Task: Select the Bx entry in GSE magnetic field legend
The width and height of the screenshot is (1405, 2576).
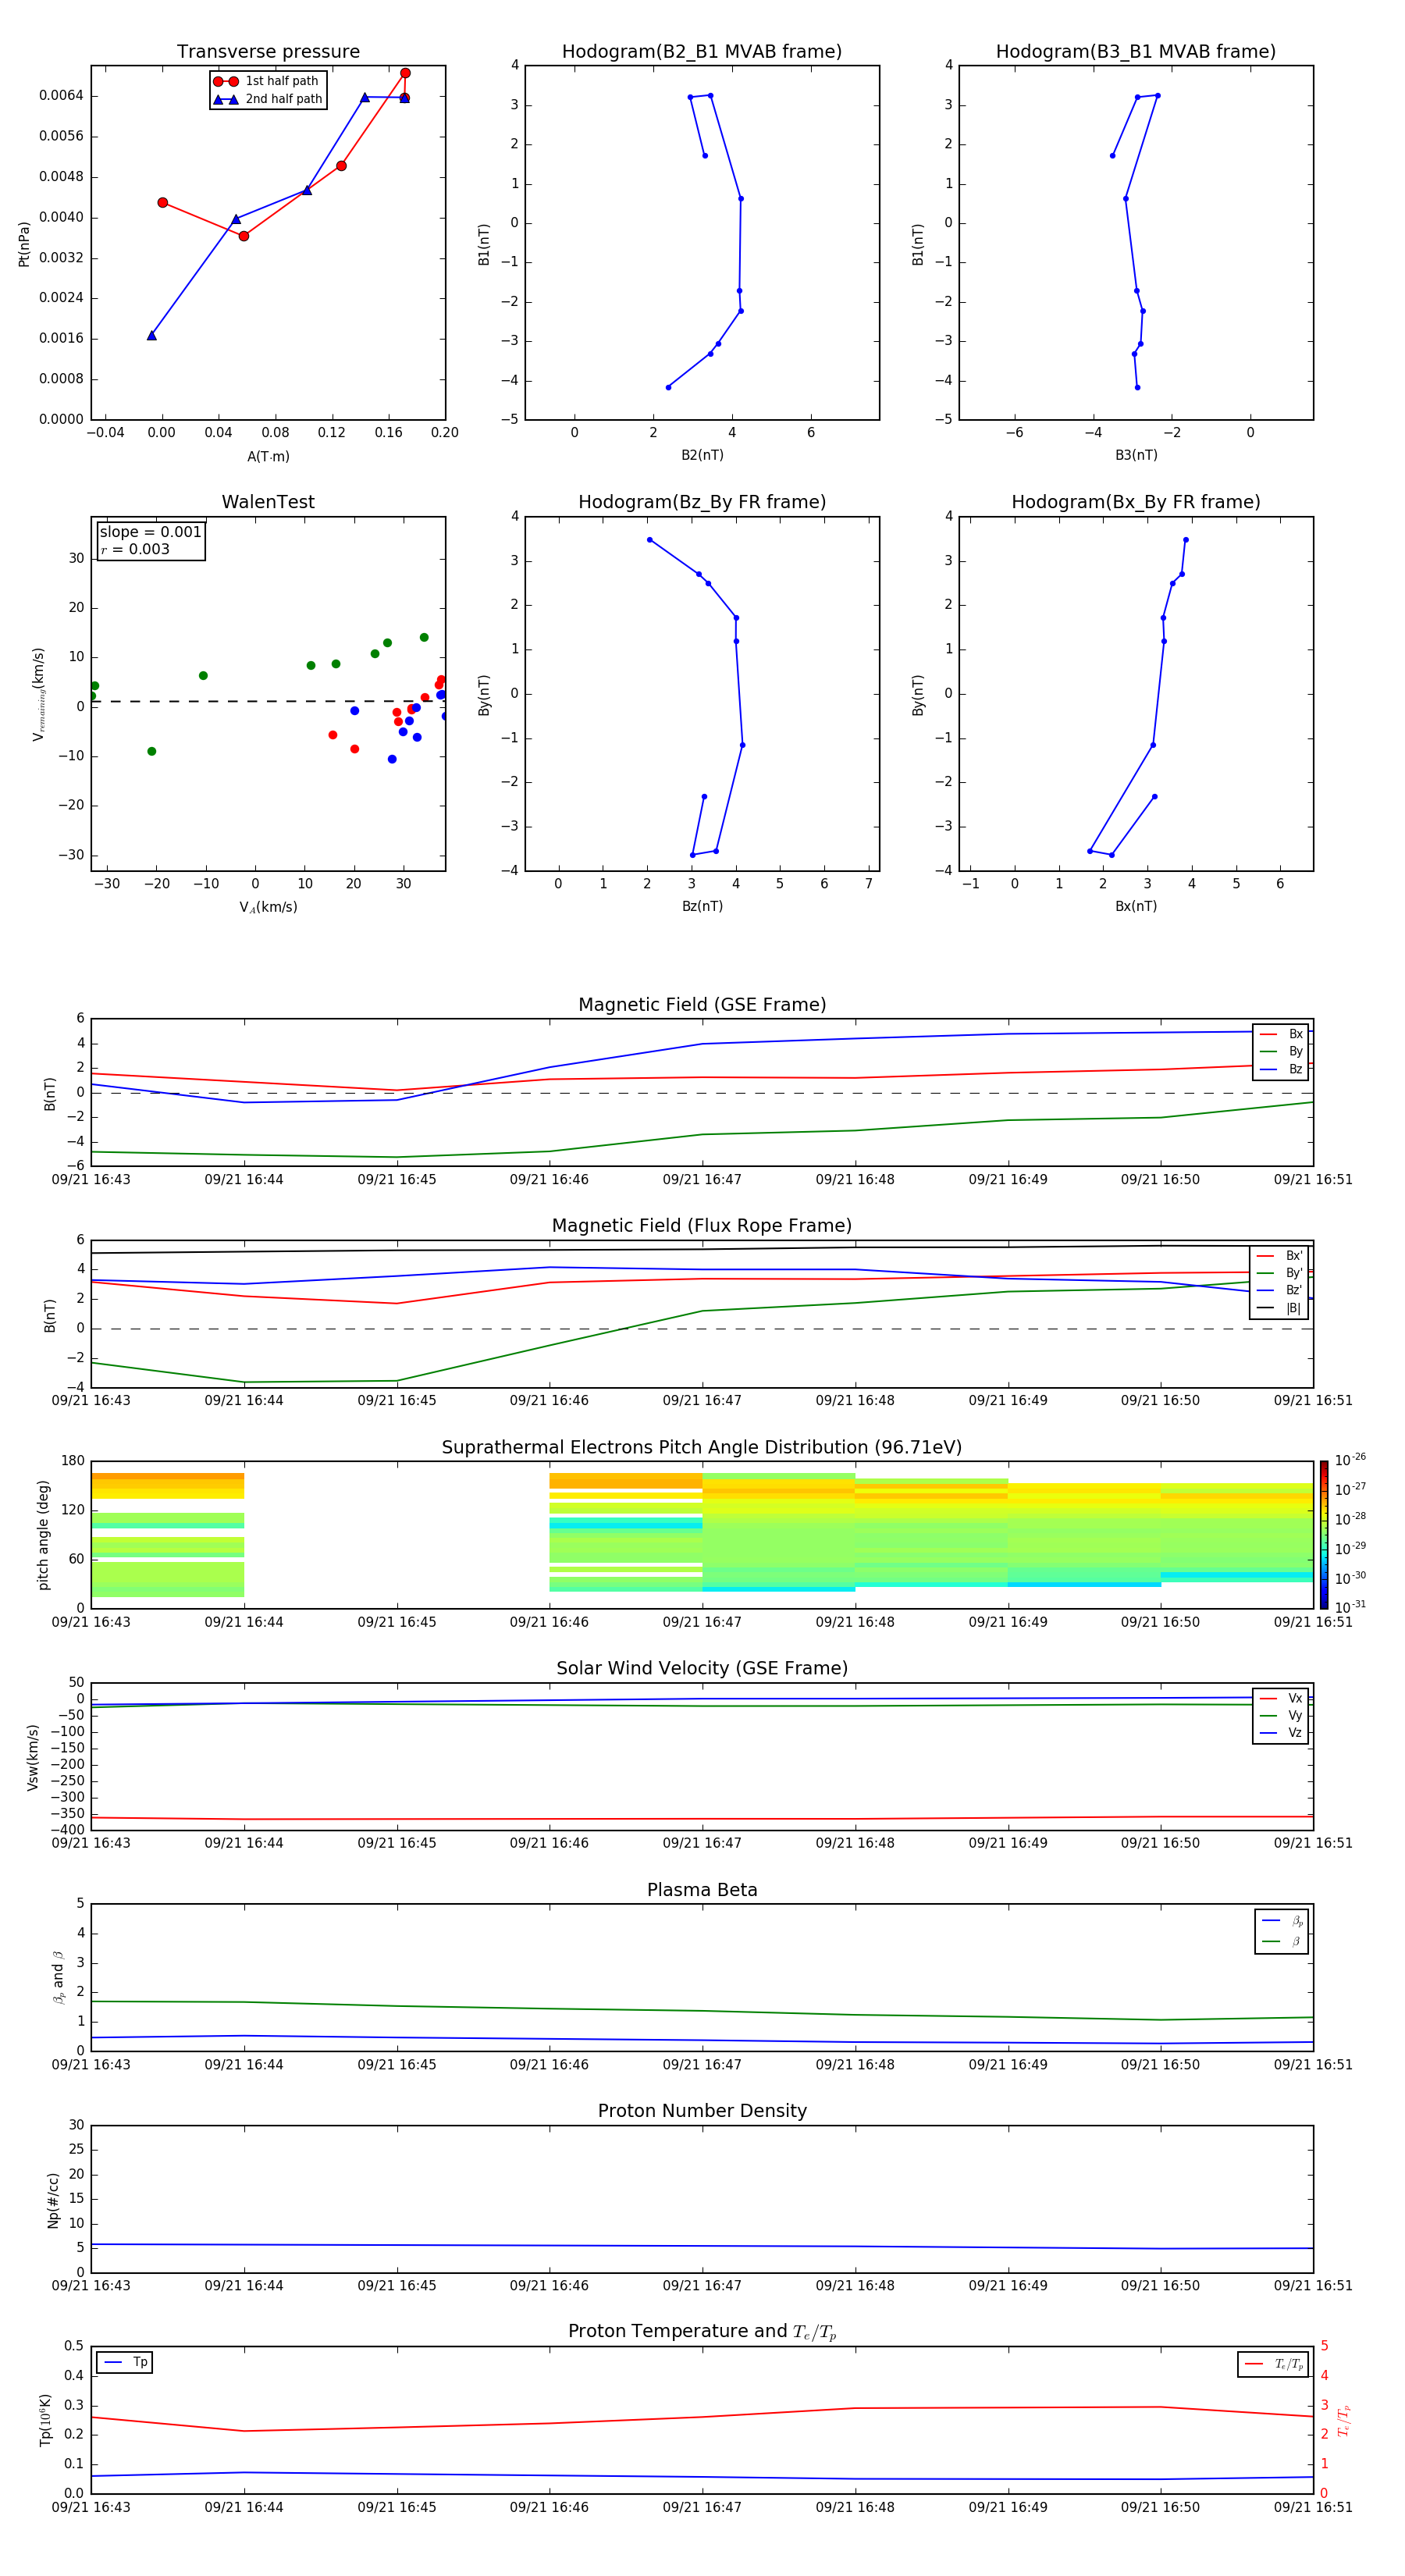Action: [x=1281, y=1034]
